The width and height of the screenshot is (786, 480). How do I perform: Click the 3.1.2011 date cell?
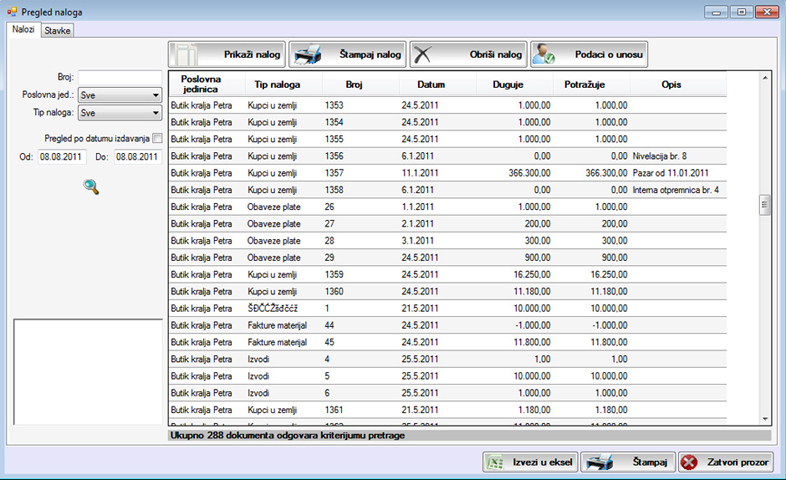coord(438,241)
